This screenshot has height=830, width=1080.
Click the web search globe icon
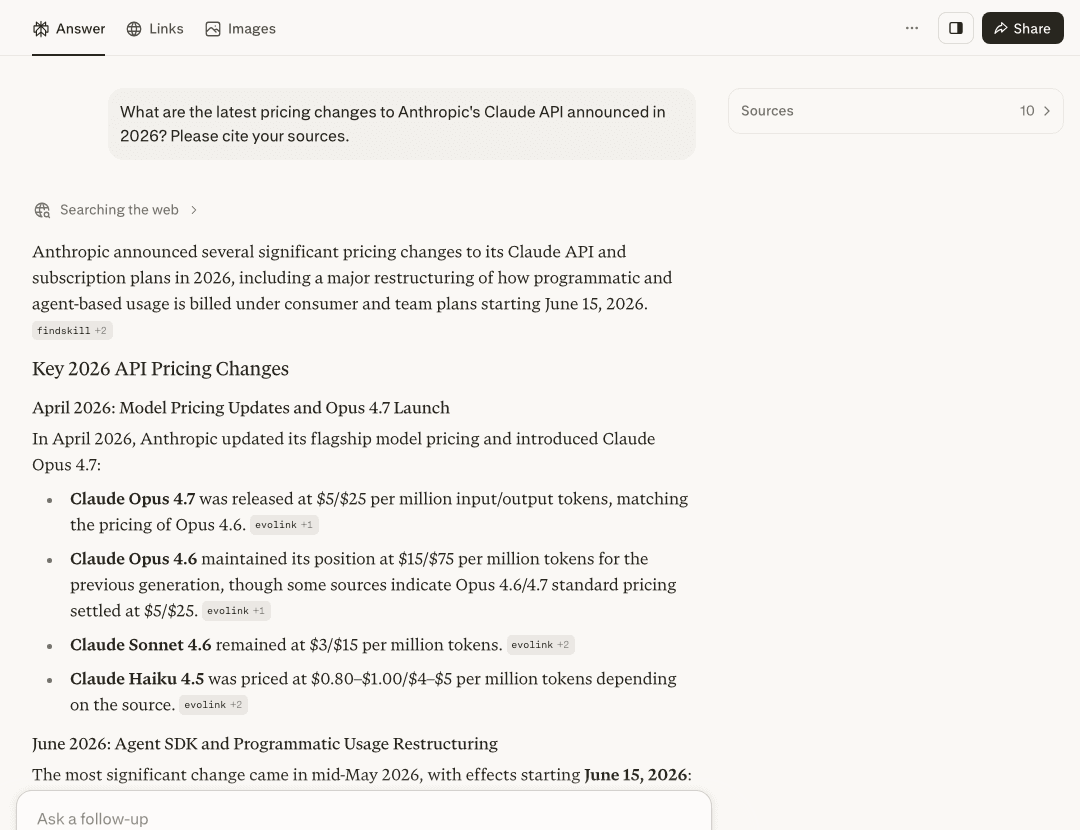[x=42, y=210]
